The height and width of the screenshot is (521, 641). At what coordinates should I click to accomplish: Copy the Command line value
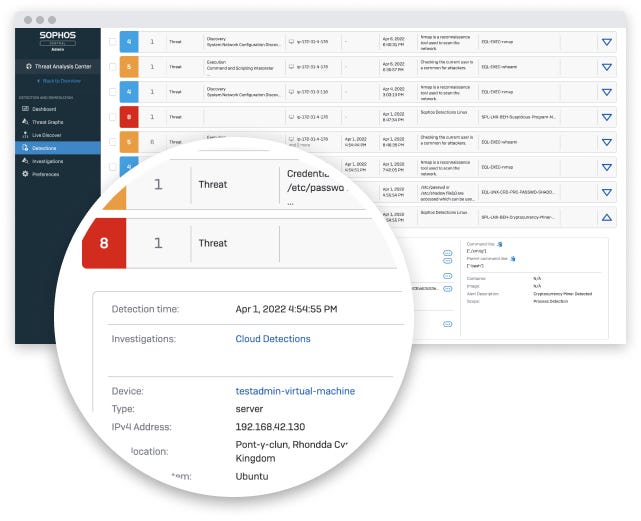click(500, 244)
